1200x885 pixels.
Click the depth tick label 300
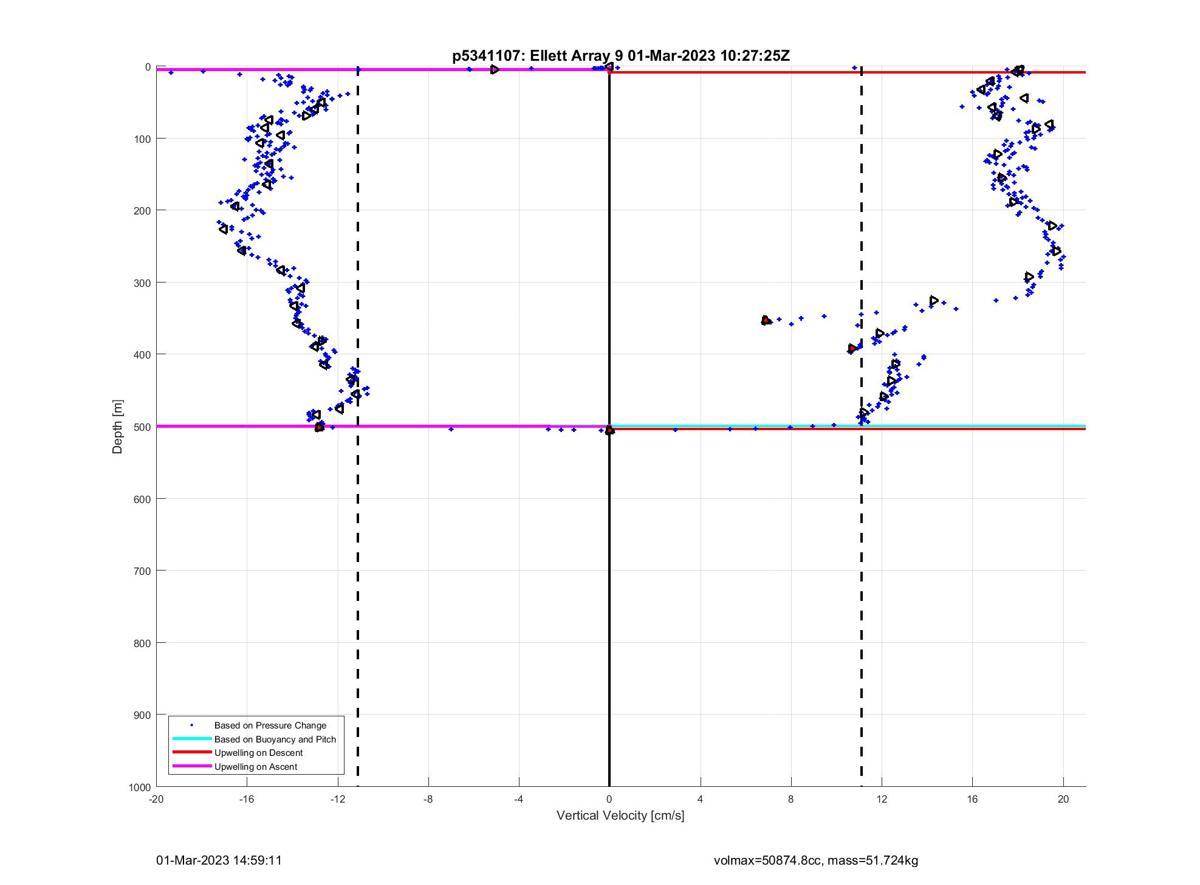(x=142, y=283)
